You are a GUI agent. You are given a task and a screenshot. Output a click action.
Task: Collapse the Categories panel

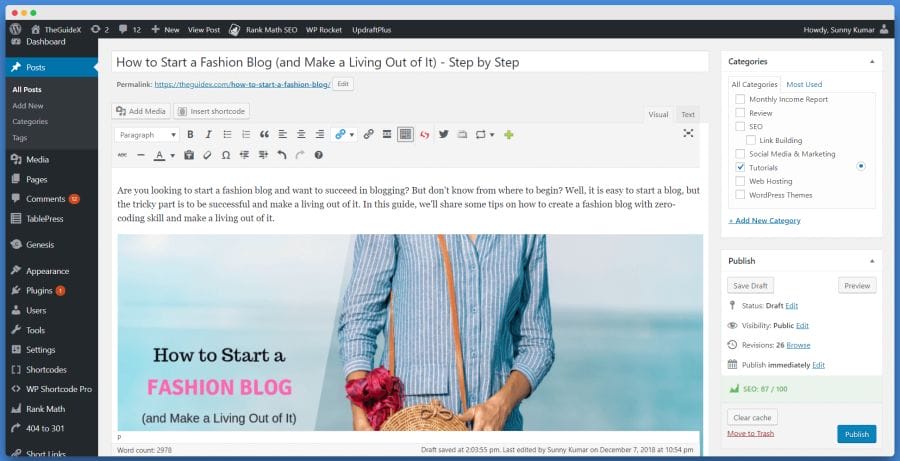click(872, 61)
